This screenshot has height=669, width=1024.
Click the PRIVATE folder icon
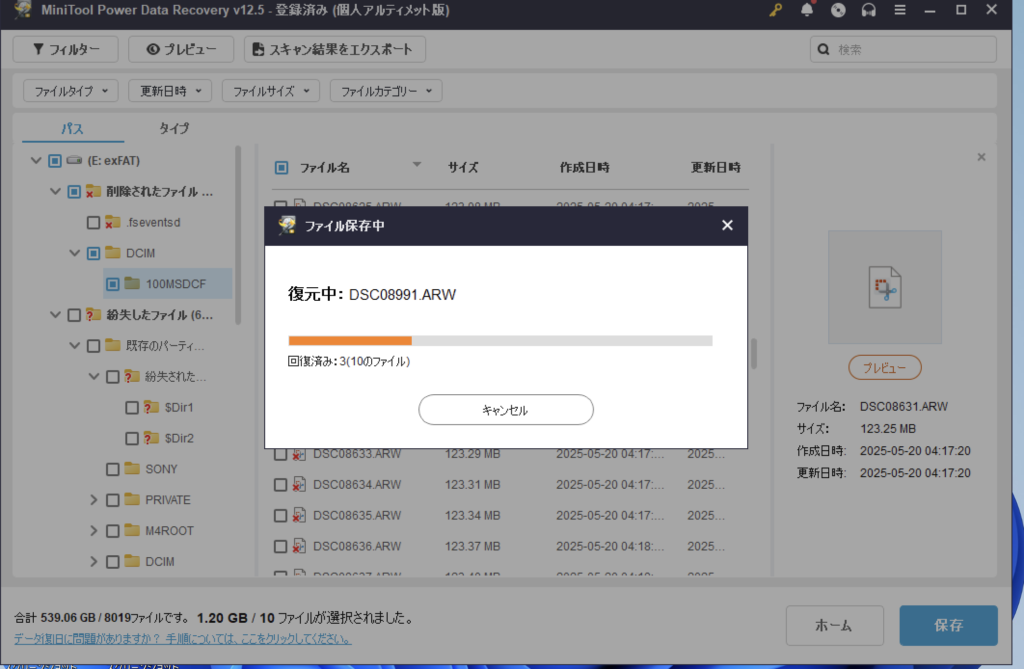coord(133,499)
